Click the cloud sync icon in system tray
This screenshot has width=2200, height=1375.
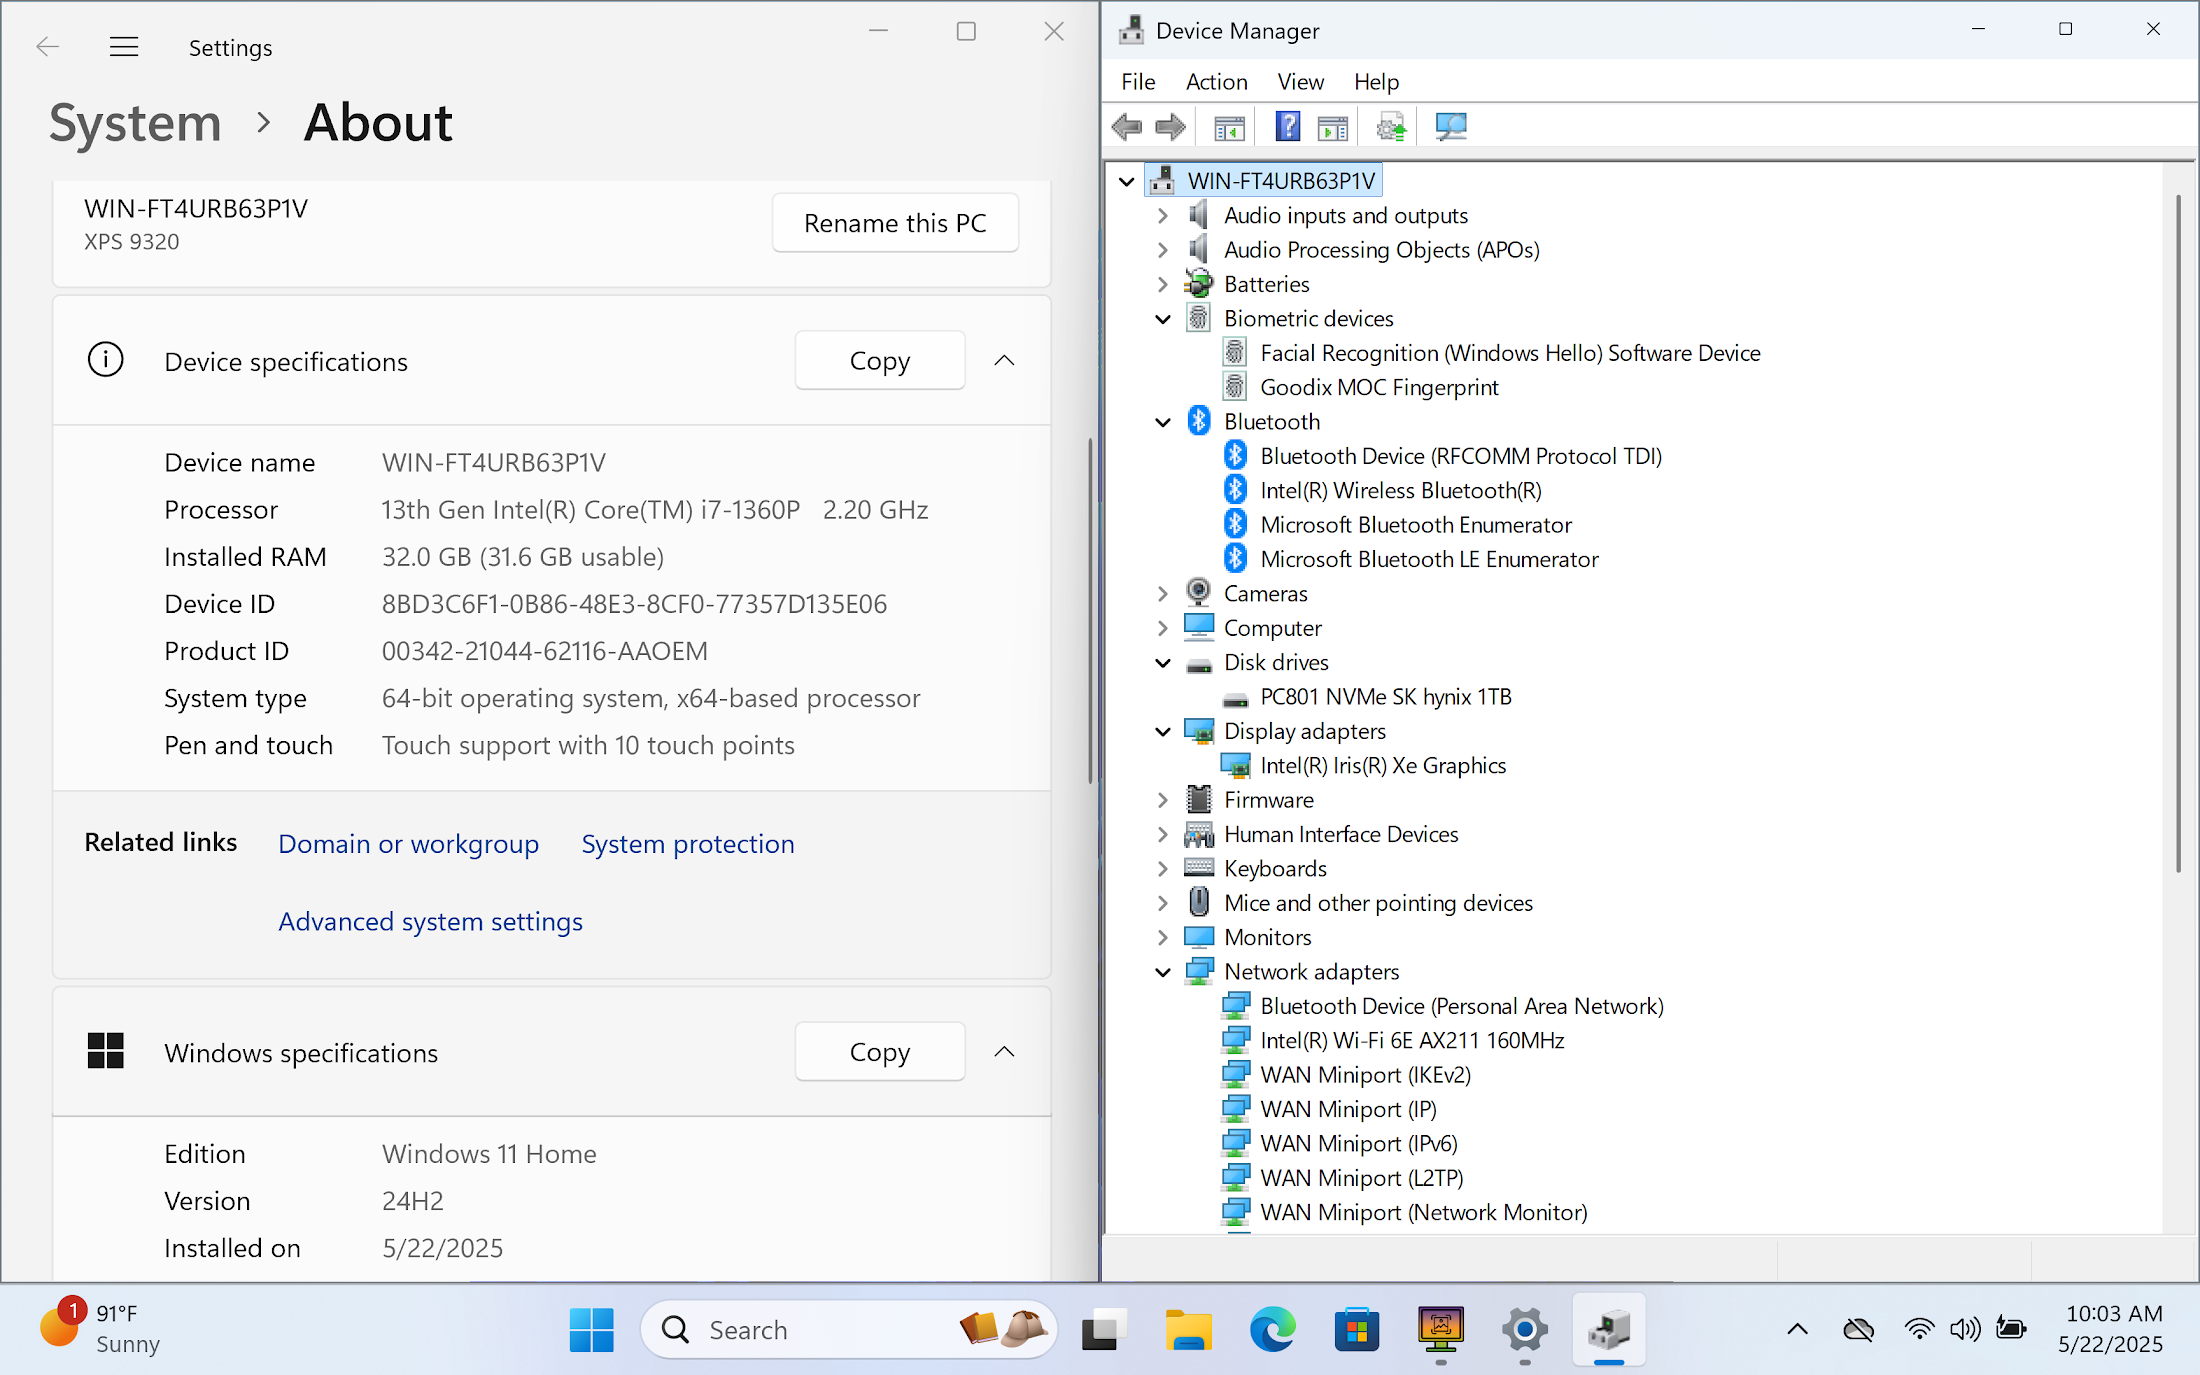tap(1858, 1329)
